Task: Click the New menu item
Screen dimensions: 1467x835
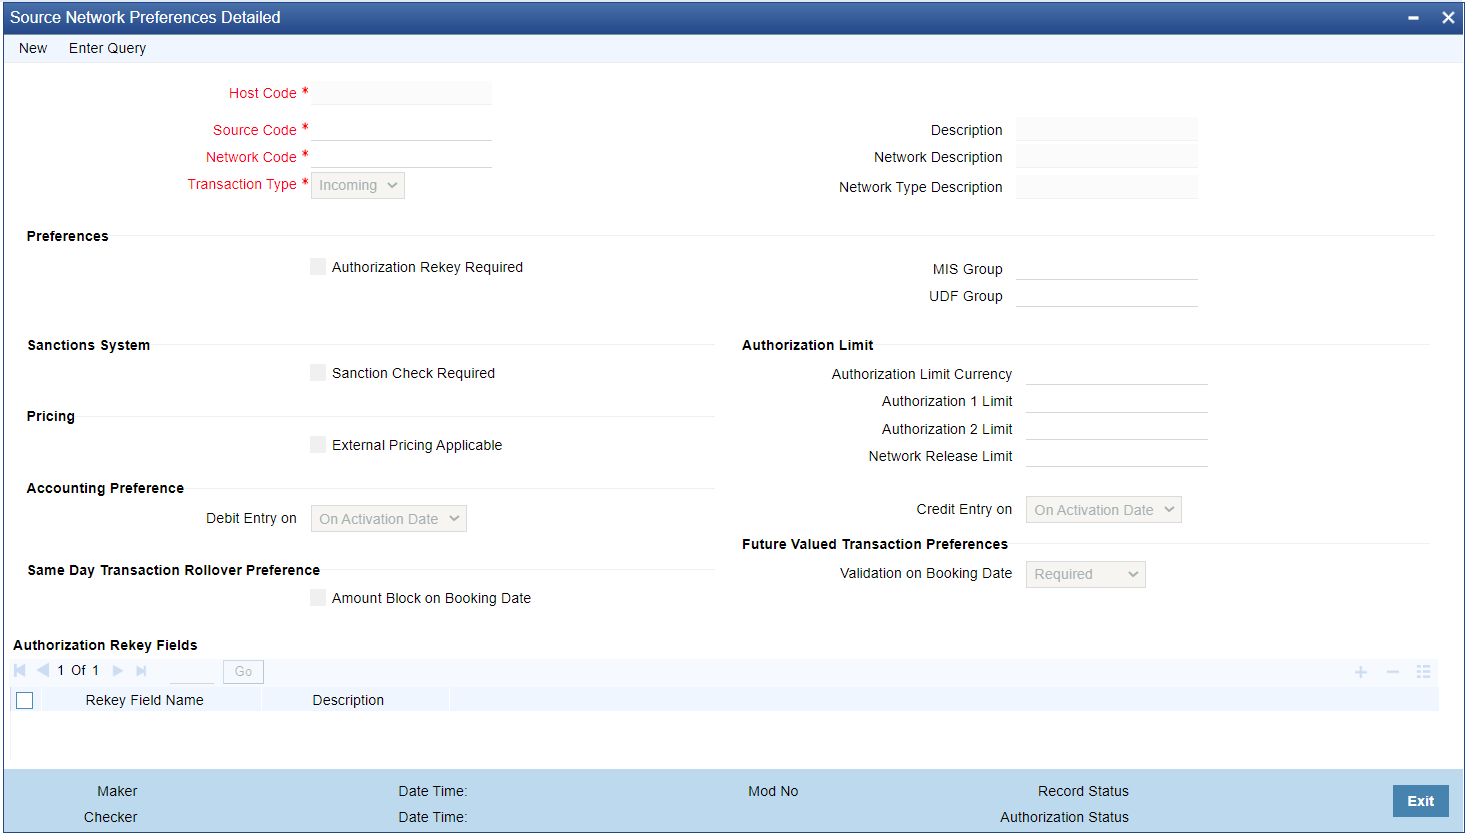Action: point(33,48)
